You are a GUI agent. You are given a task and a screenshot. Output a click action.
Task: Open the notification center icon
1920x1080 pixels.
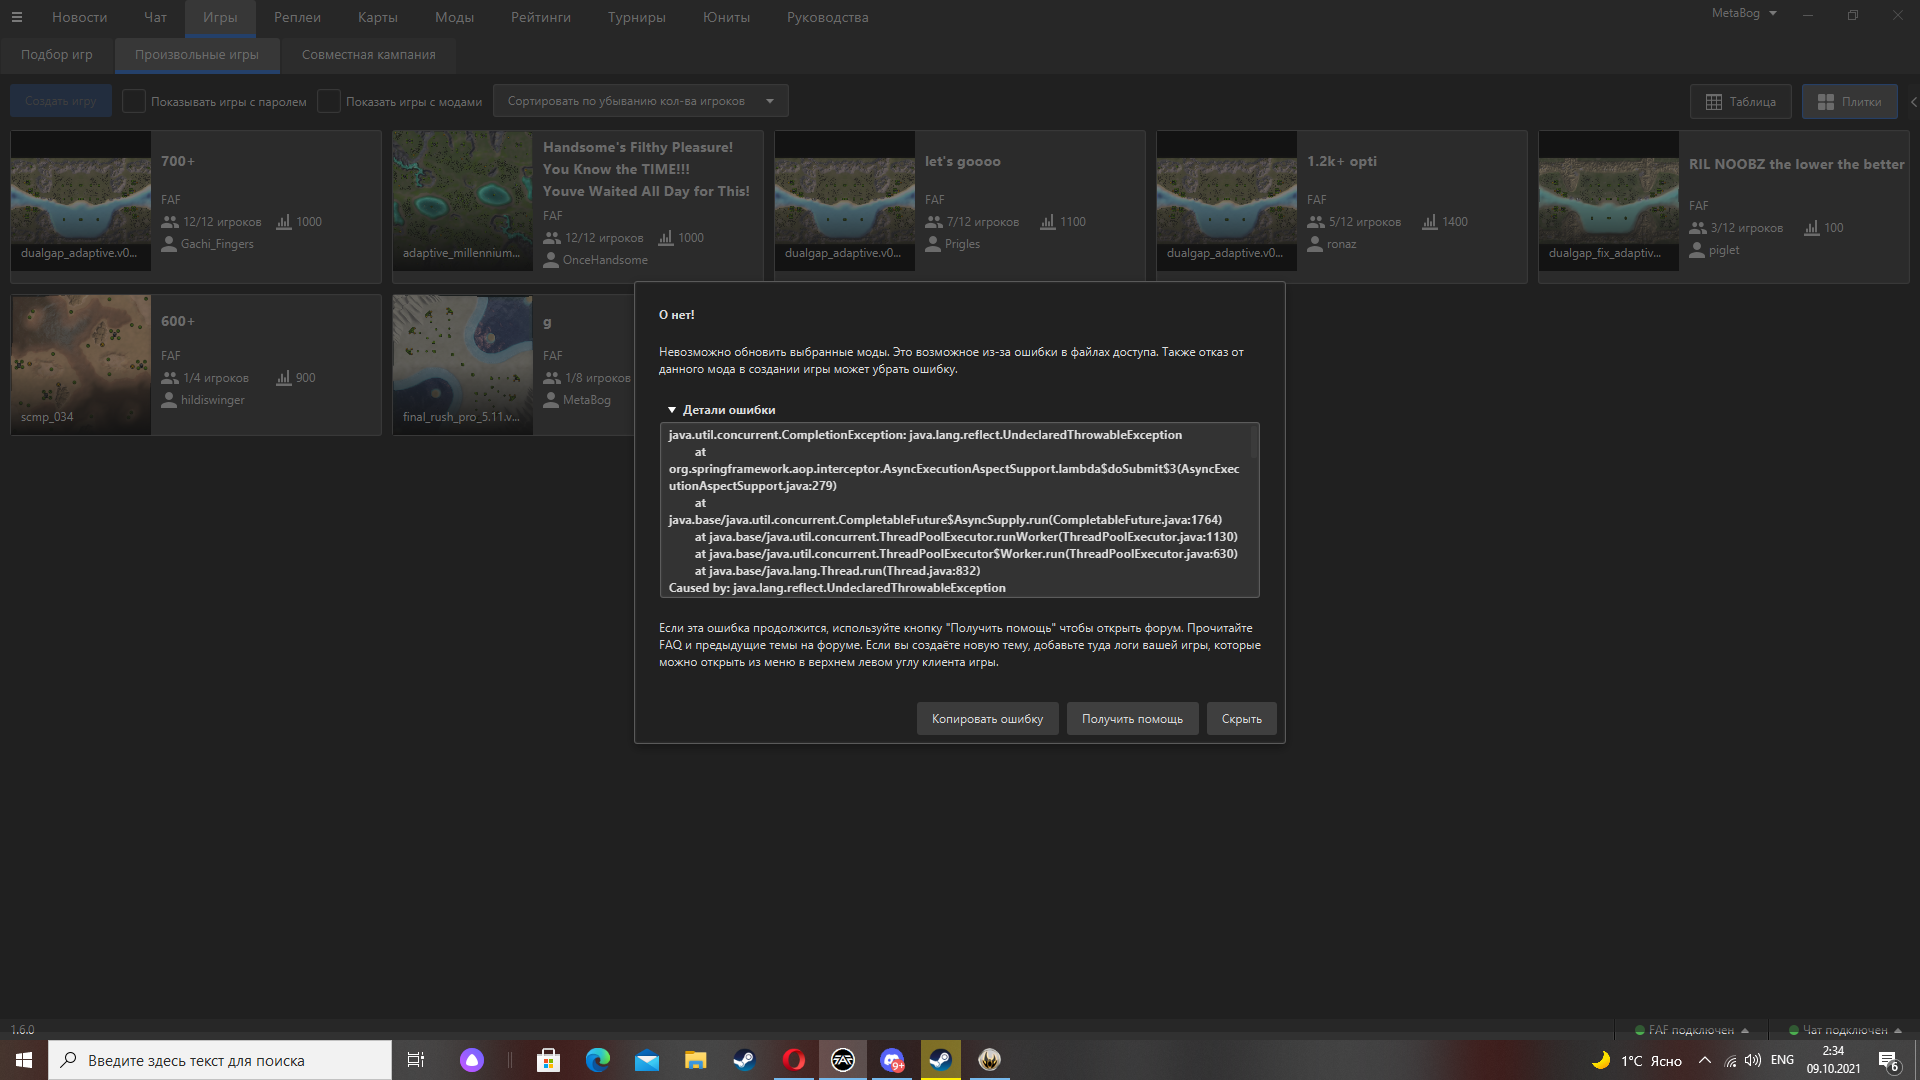coord(1888,1061)
